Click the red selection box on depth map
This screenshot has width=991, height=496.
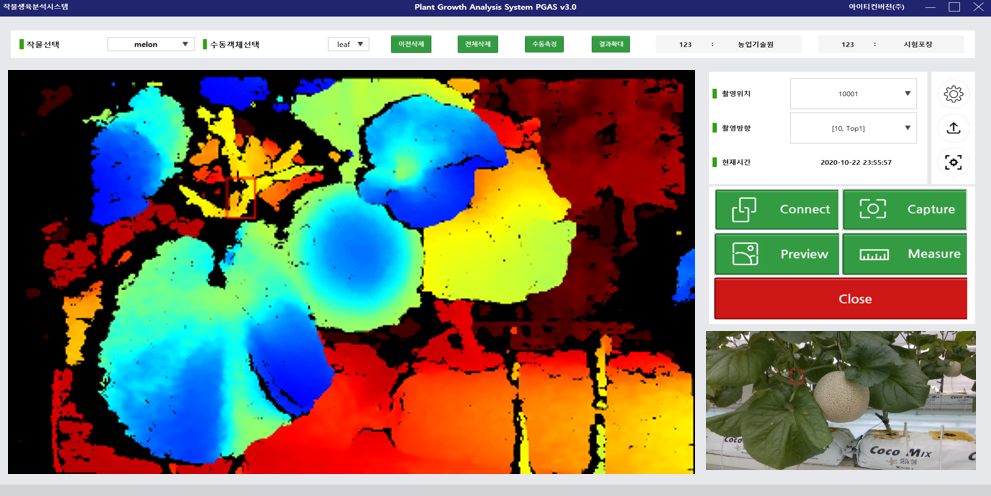pos(241,197)
